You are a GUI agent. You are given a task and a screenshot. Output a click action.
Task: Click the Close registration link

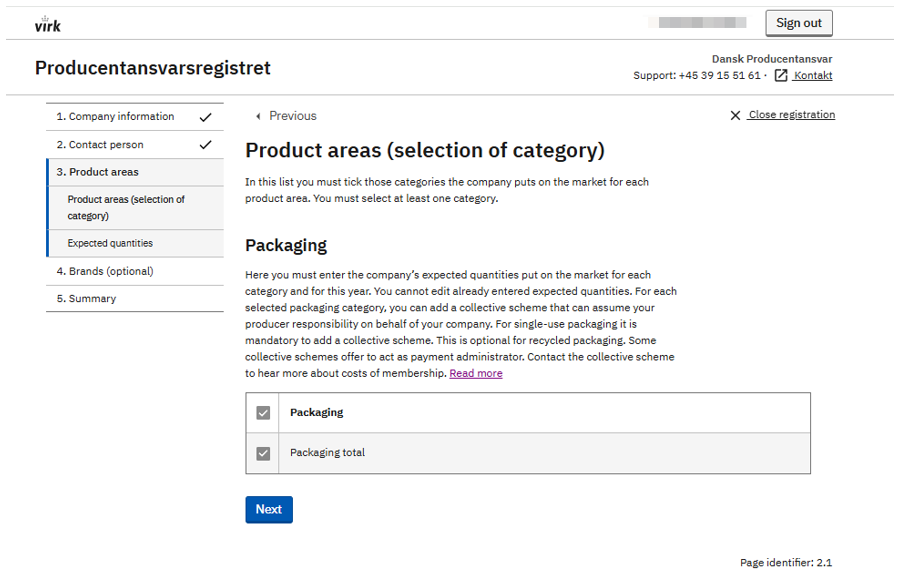click(x=791, y=115)
